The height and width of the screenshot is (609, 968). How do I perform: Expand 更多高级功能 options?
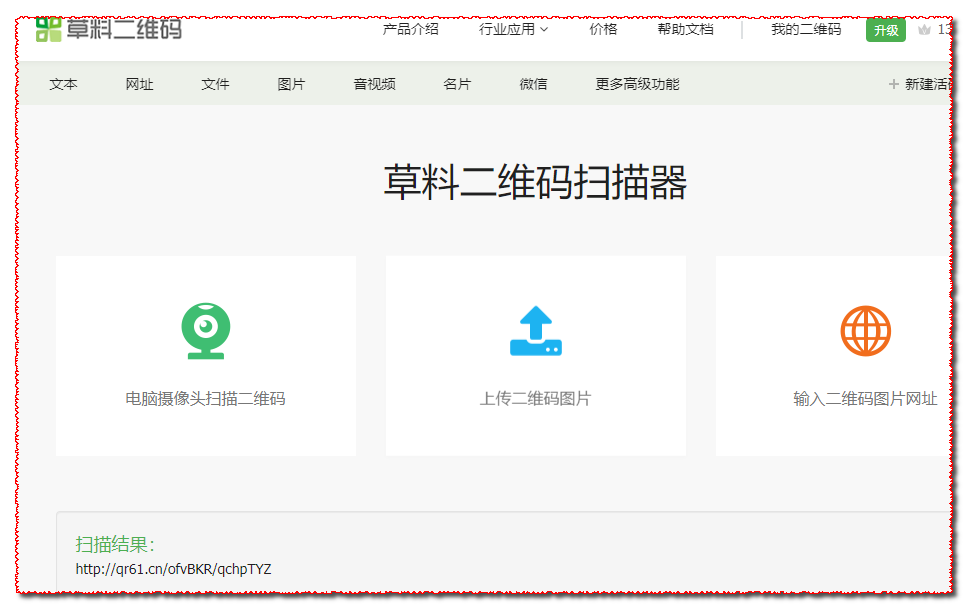[637, 84]
